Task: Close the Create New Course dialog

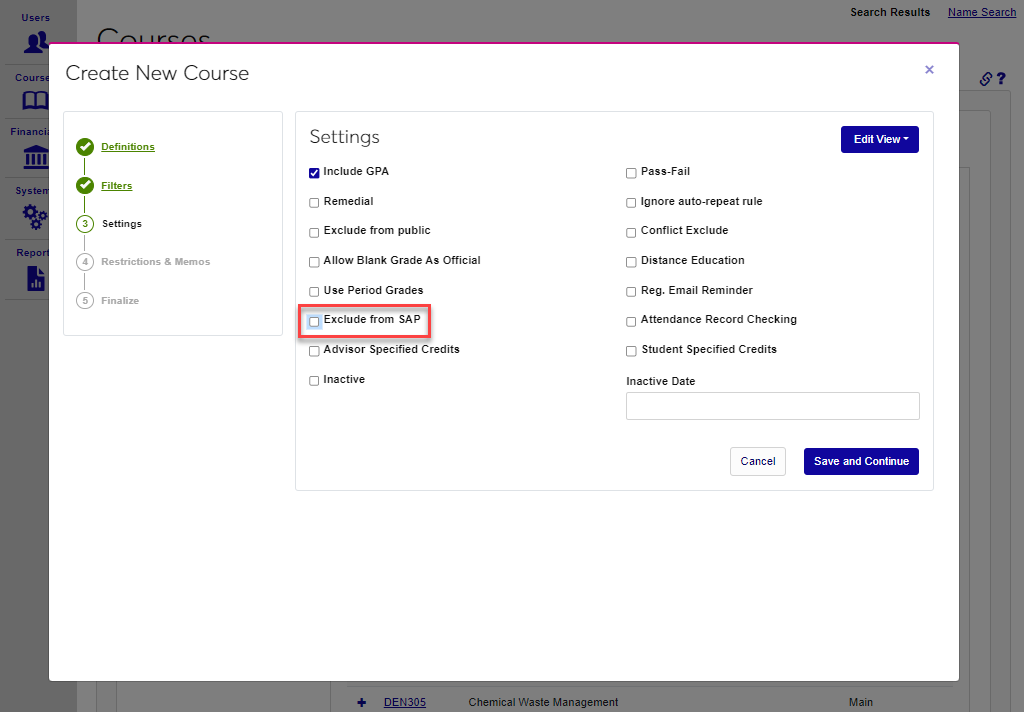Action: point(929,69)
